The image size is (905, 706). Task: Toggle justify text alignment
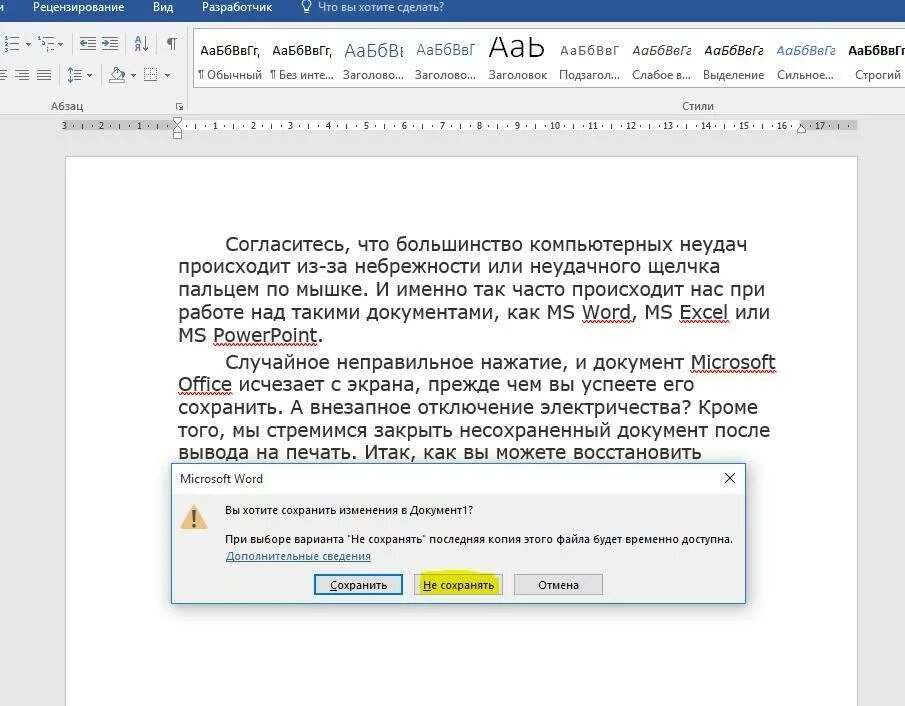(x=44, y=75)
